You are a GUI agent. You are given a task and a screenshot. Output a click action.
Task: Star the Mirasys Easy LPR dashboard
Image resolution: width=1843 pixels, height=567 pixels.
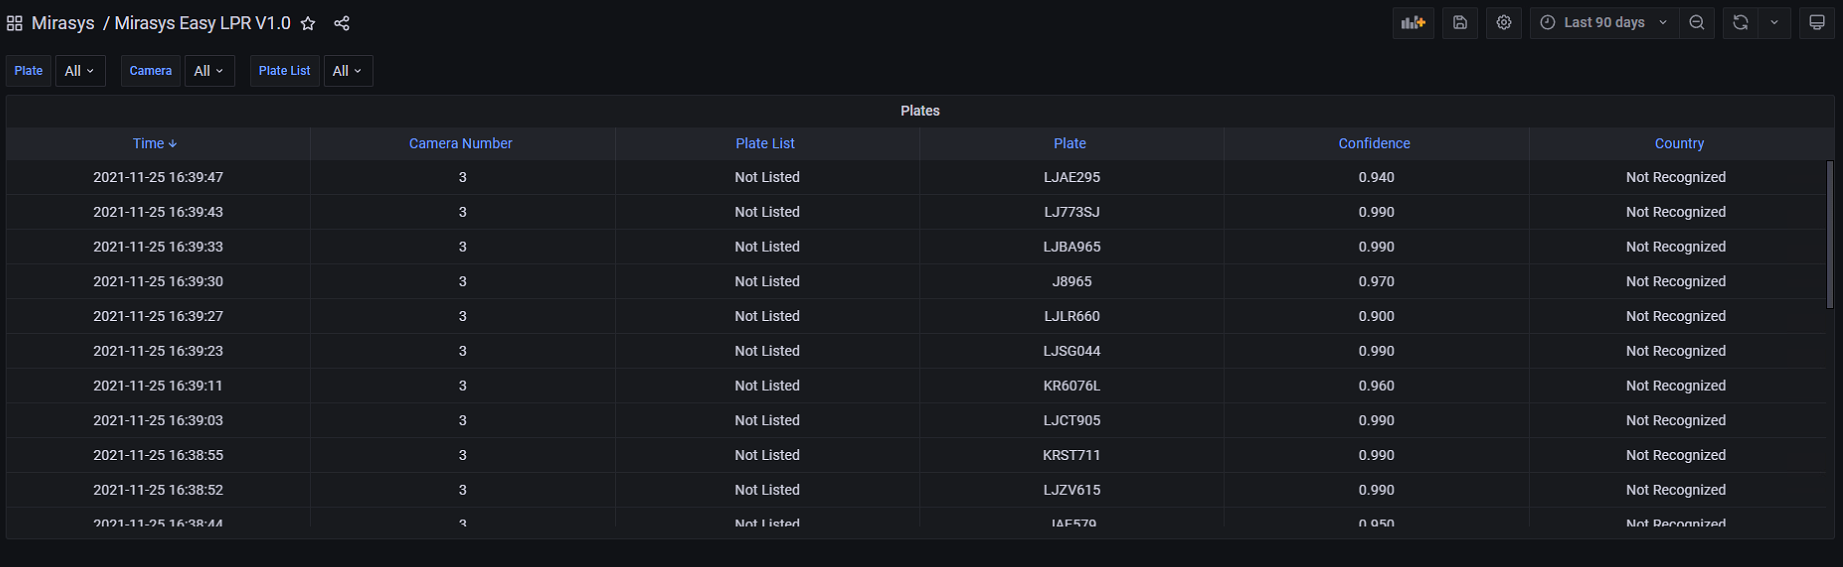(x=309, y=23)
